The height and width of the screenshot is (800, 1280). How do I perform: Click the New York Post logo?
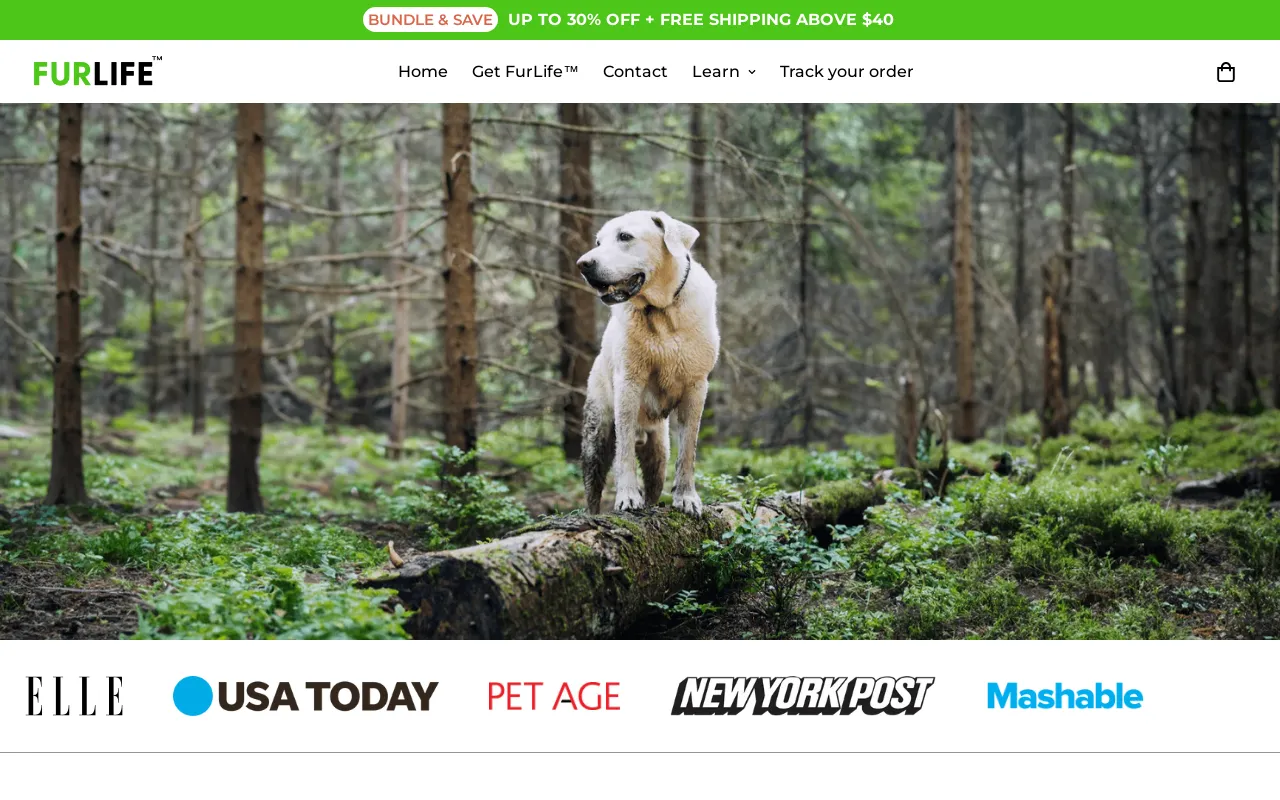[x=802, y=696]
